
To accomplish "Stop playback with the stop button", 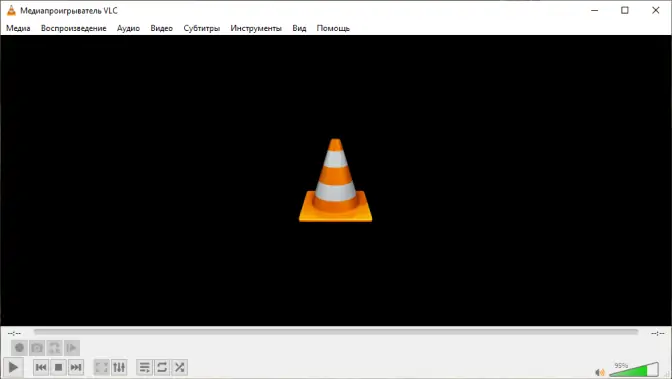I will [59, 367].
